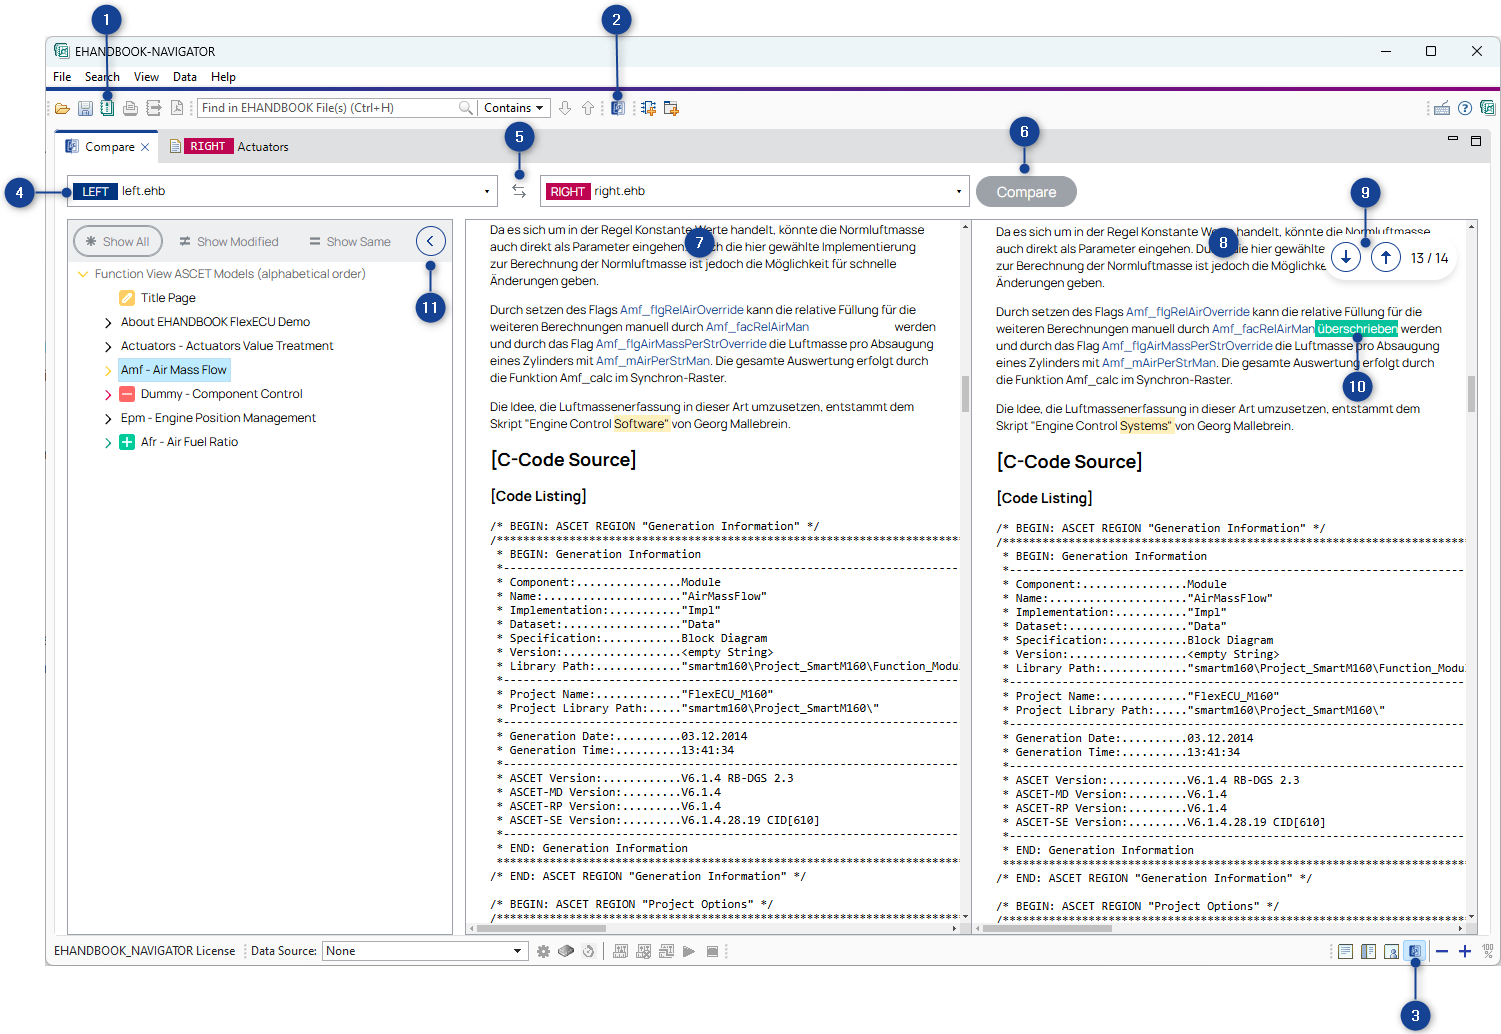Open the Data Source dropdown
Screen dimensions: 1501x1034
click(425, 951)
